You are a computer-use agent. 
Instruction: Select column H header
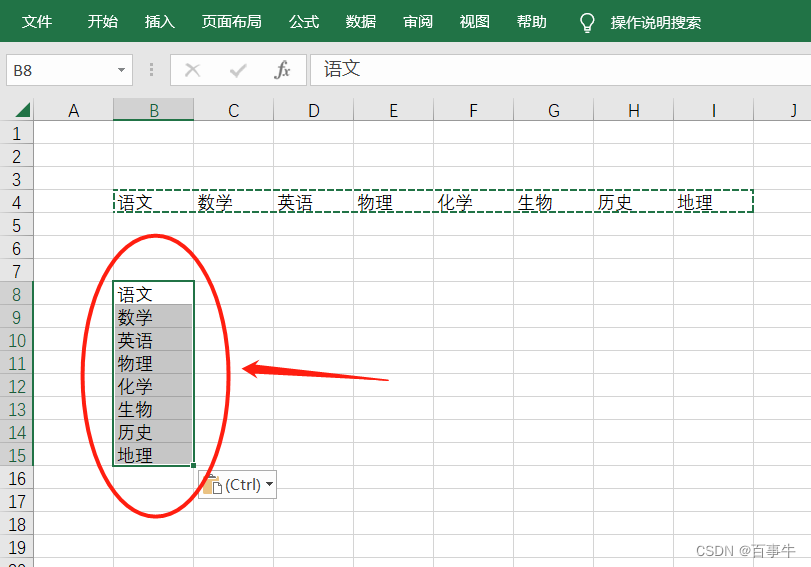(634, 110)
